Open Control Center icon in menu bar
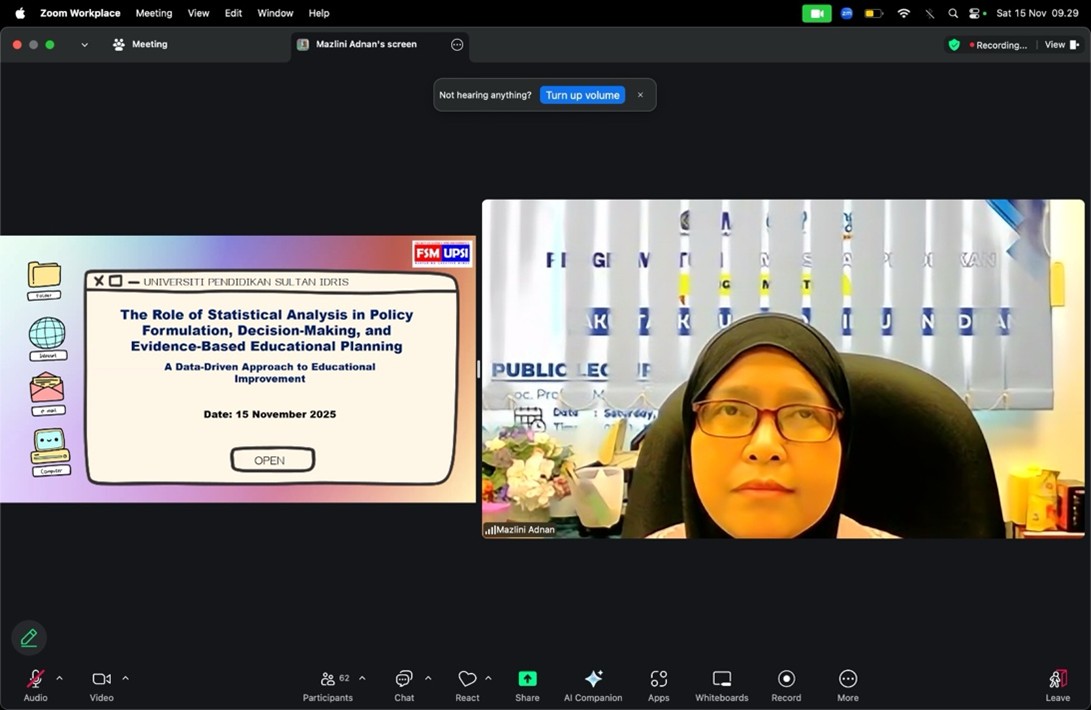Screen dimensions: 1091x710 (976, 13)
